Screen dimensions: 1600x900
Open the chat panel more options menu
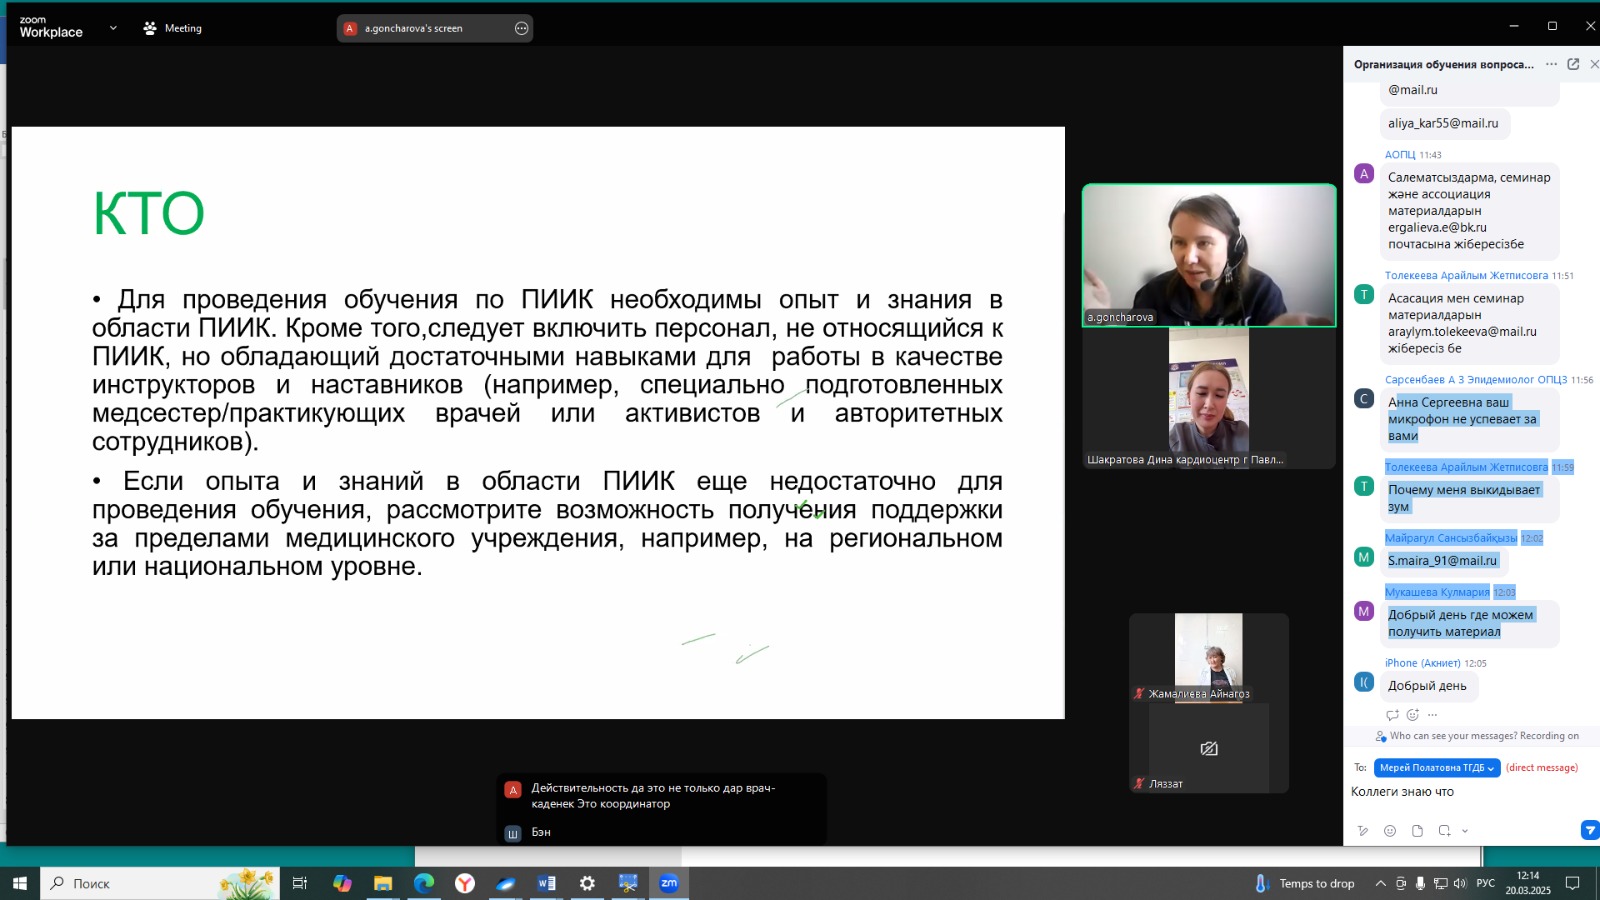tap(1551, 64)
